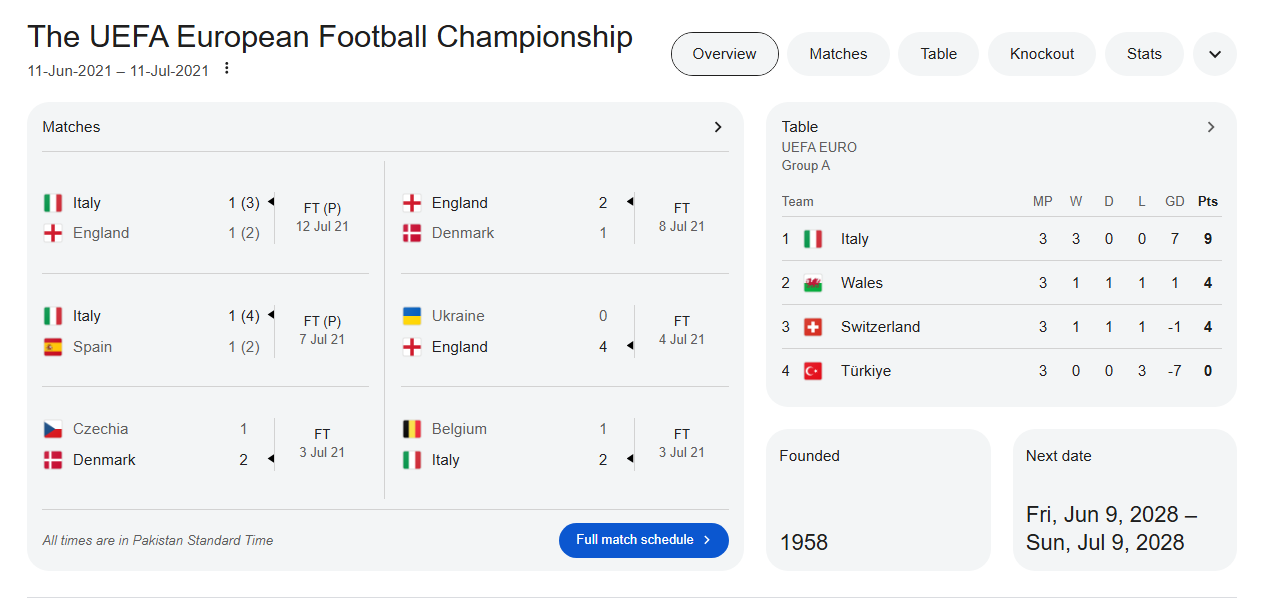Select the Stats tab
Image resolution: width=1282 pixels, height=599 pixels.
(x=1144, y=54)
